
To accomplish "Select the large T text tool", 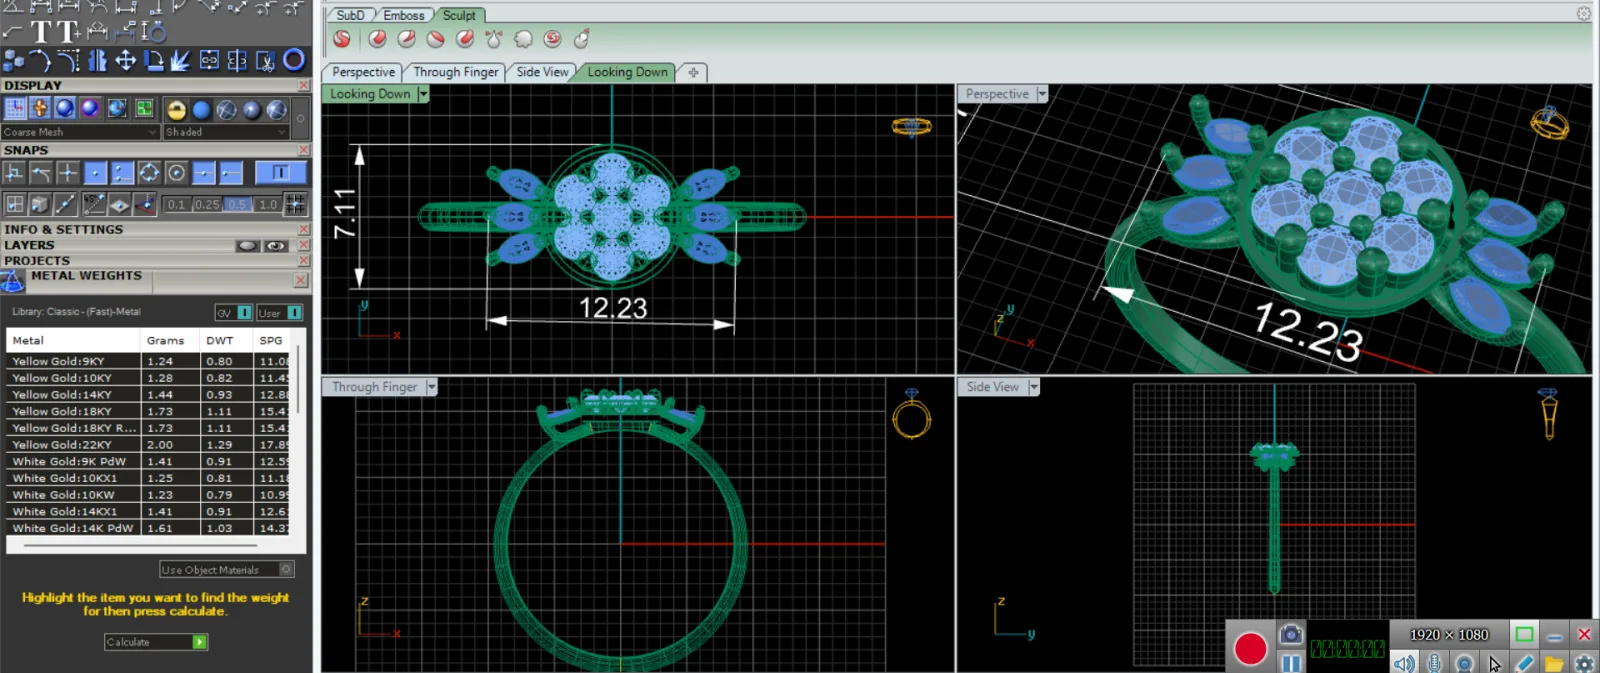I will click(x=41, y=33).
